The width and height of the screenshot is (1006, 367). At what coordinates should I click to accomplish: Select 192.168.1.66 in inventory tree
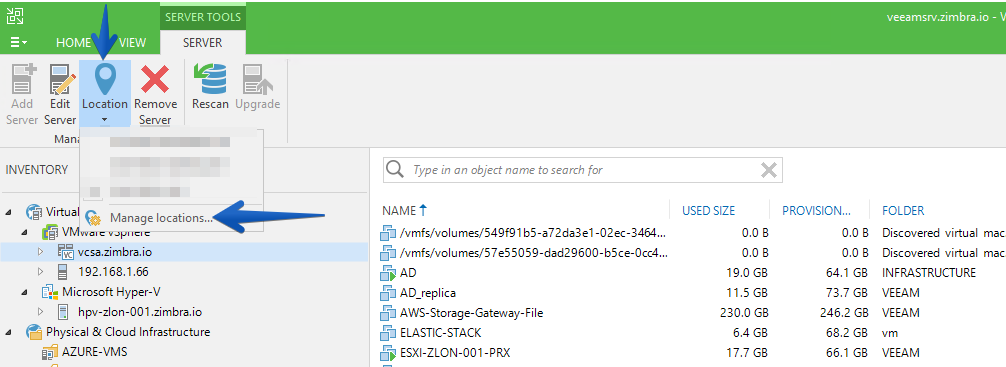pos(114,272)
